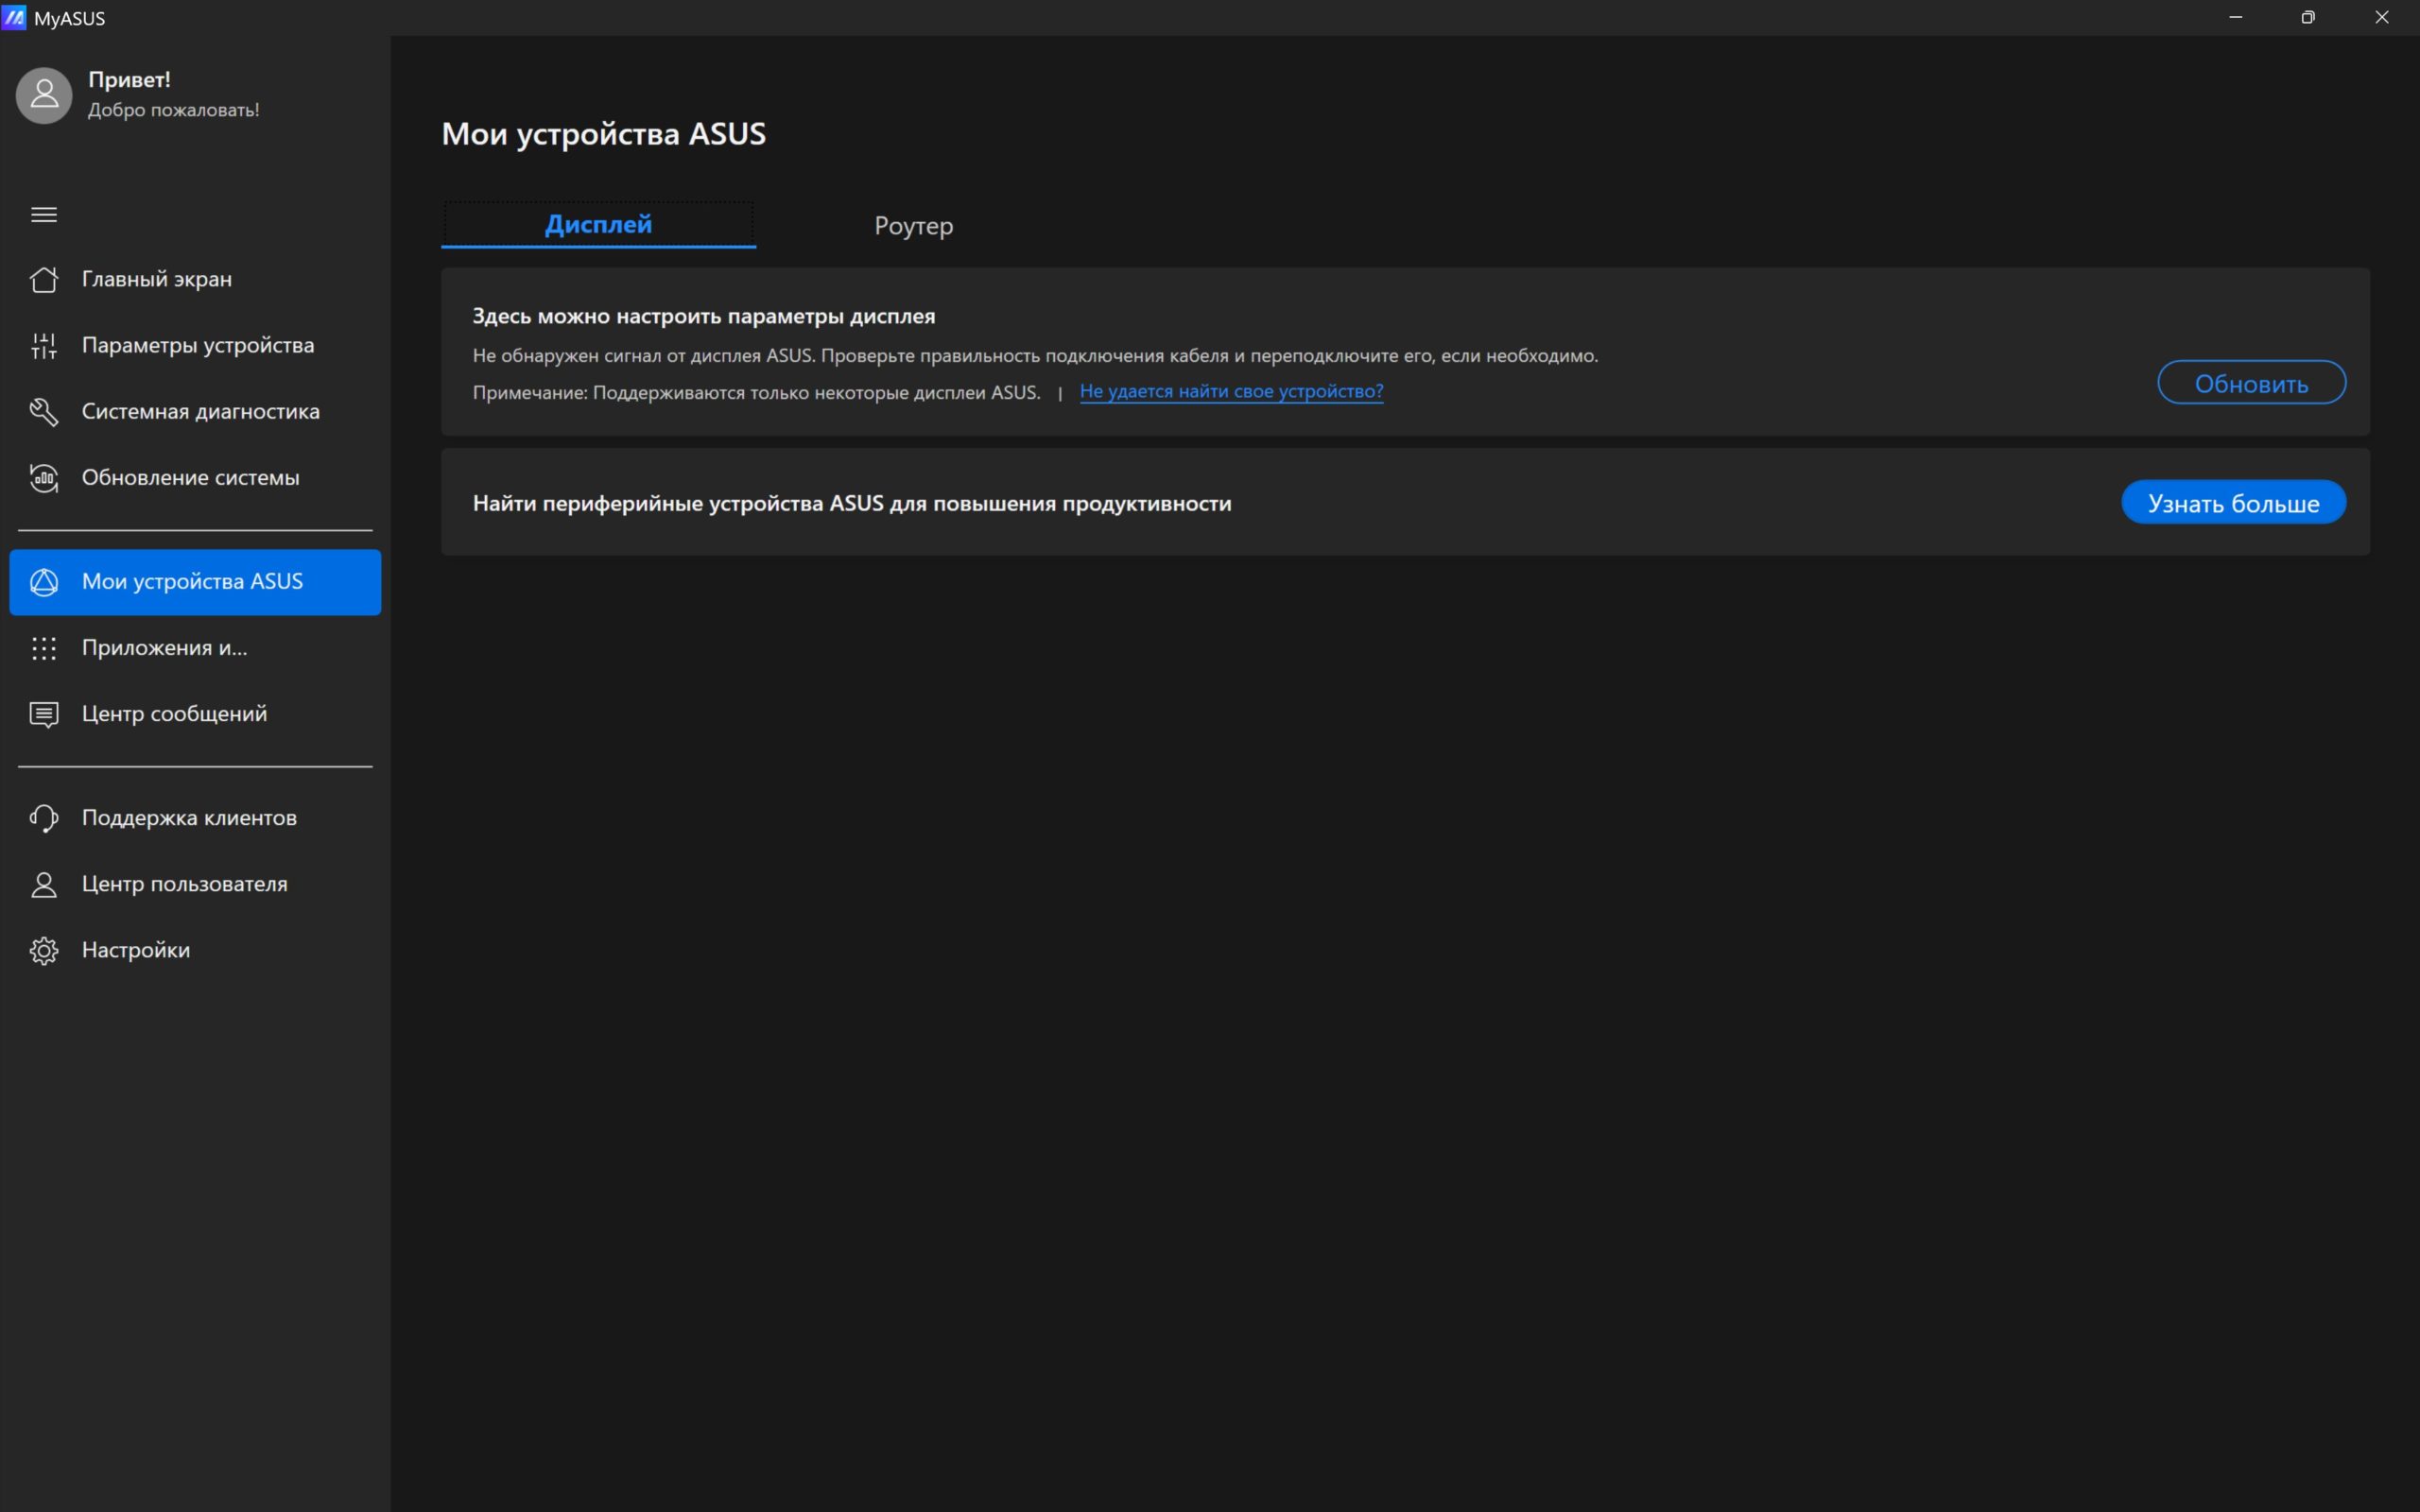Click the Добро пожаловать! text
This screenshot has width=2420, height=1512.
[x=174, y=110]
